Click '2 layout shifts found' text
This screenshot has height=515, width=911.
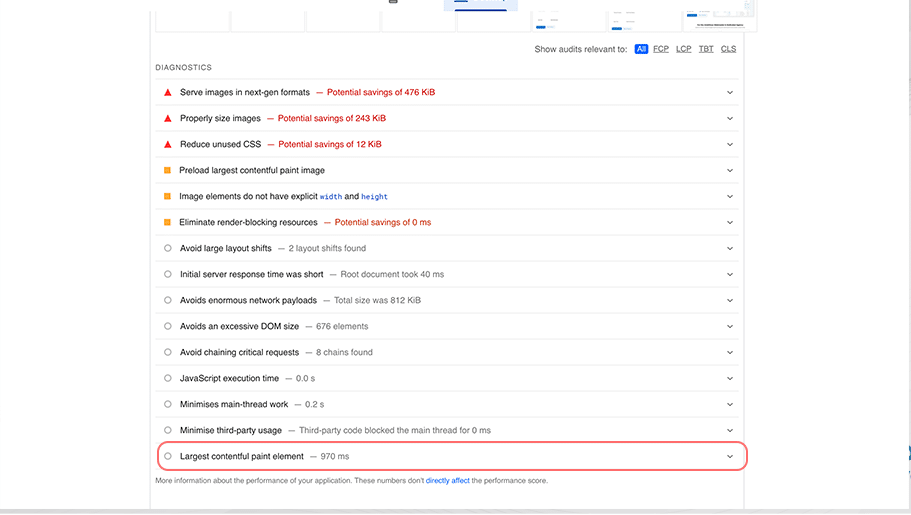[327, 248]
